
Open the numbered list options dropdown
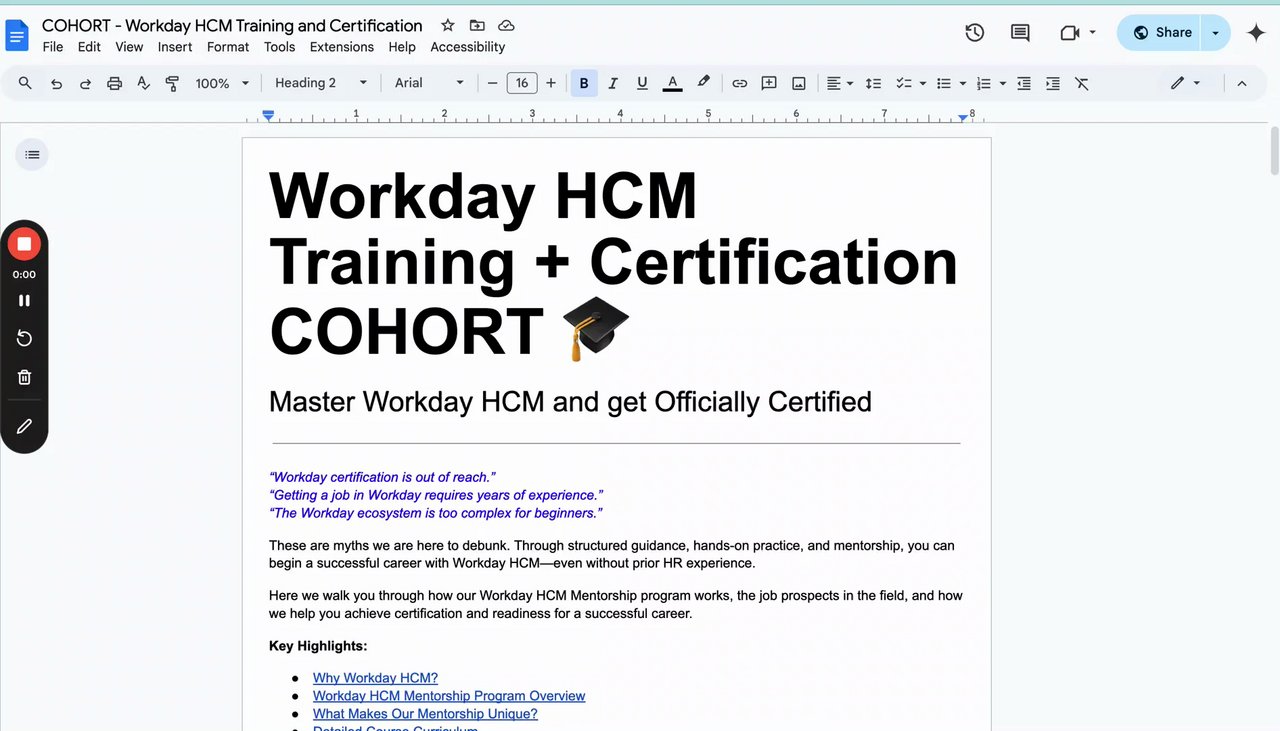(x=1002, y=83)
